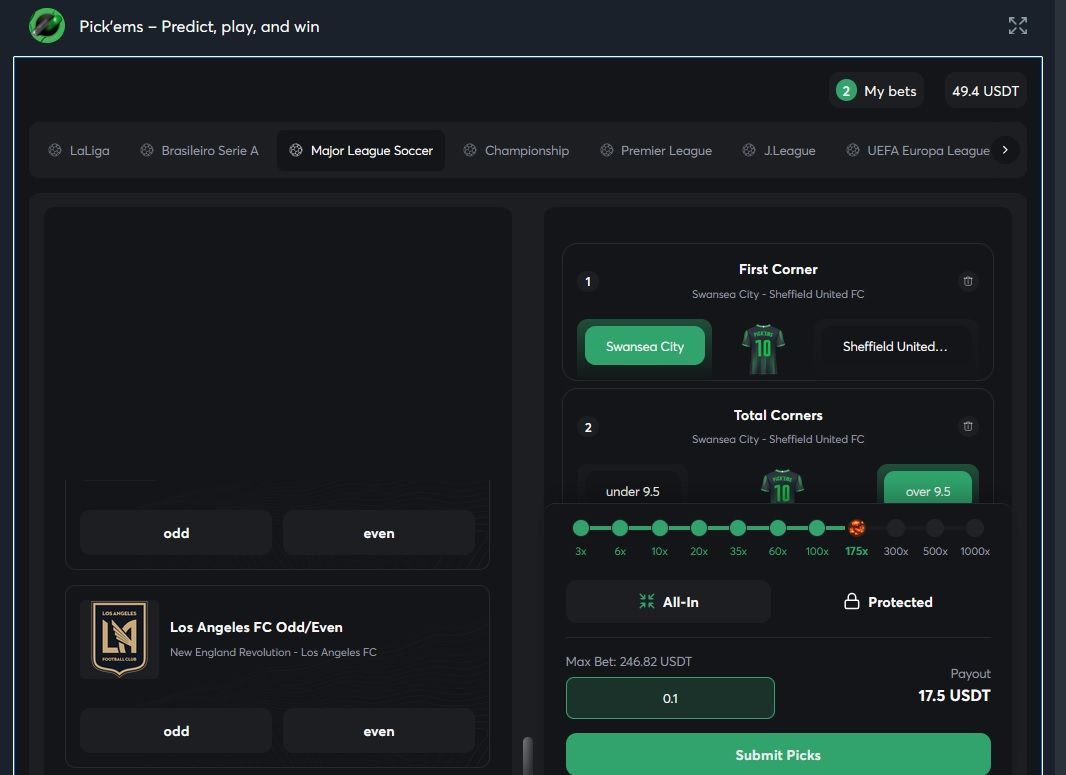Click the green Pick'ems logo icon

click(47, 26)
